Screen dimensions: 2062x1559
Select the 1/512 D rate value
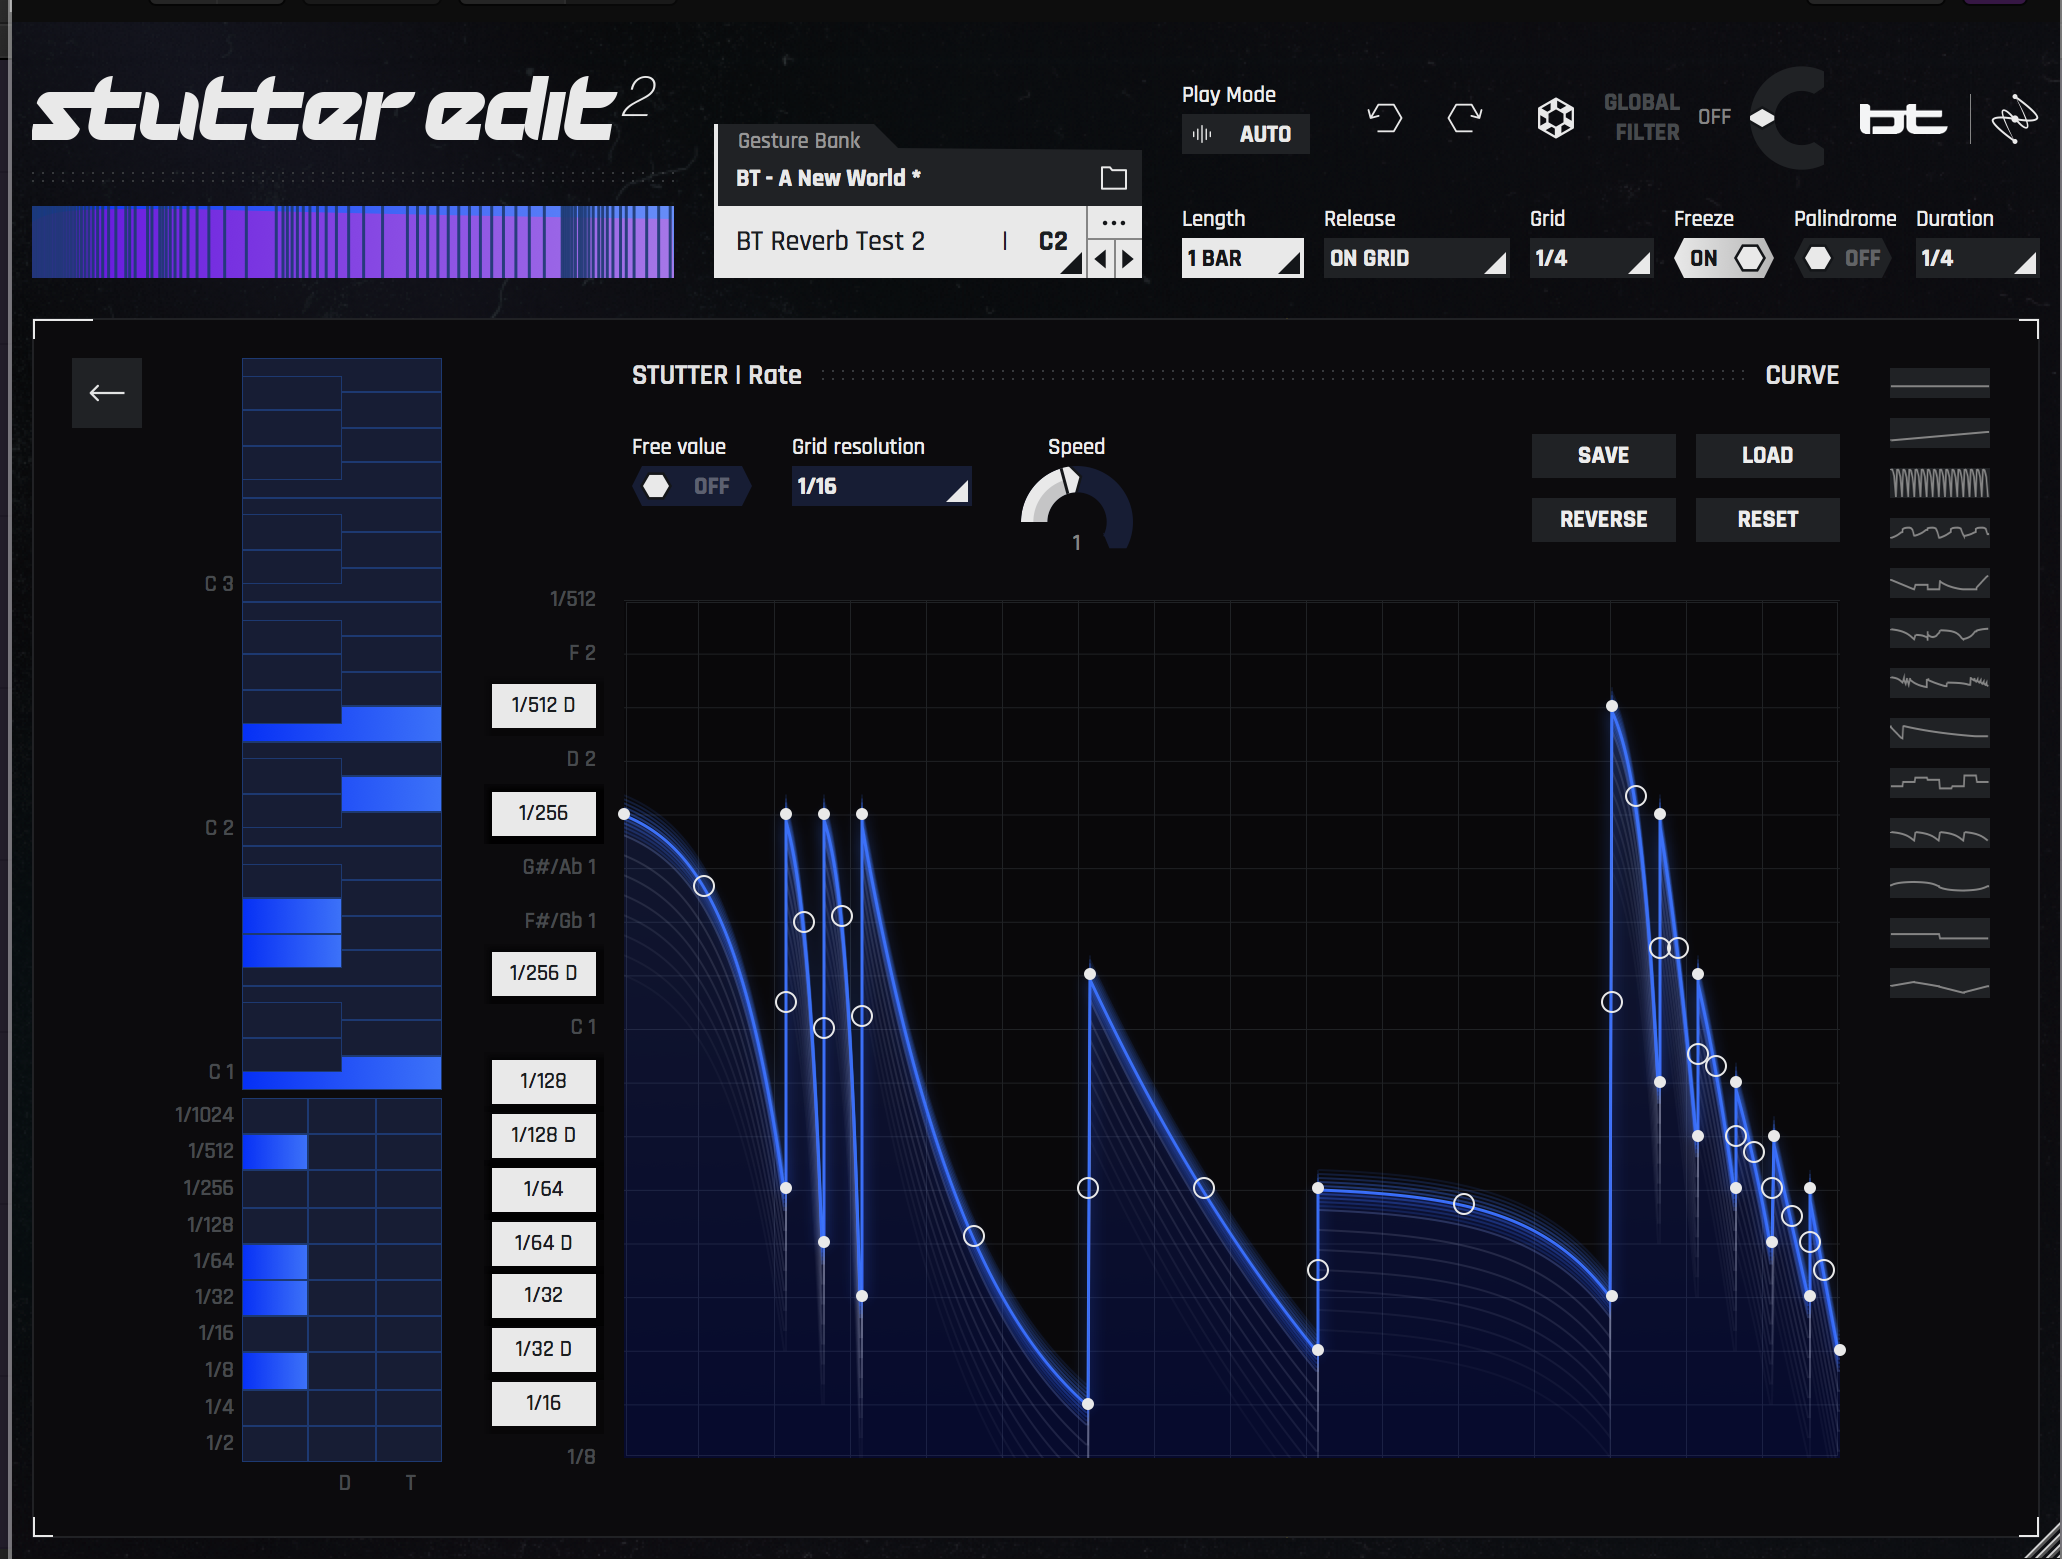coord(543,705)
